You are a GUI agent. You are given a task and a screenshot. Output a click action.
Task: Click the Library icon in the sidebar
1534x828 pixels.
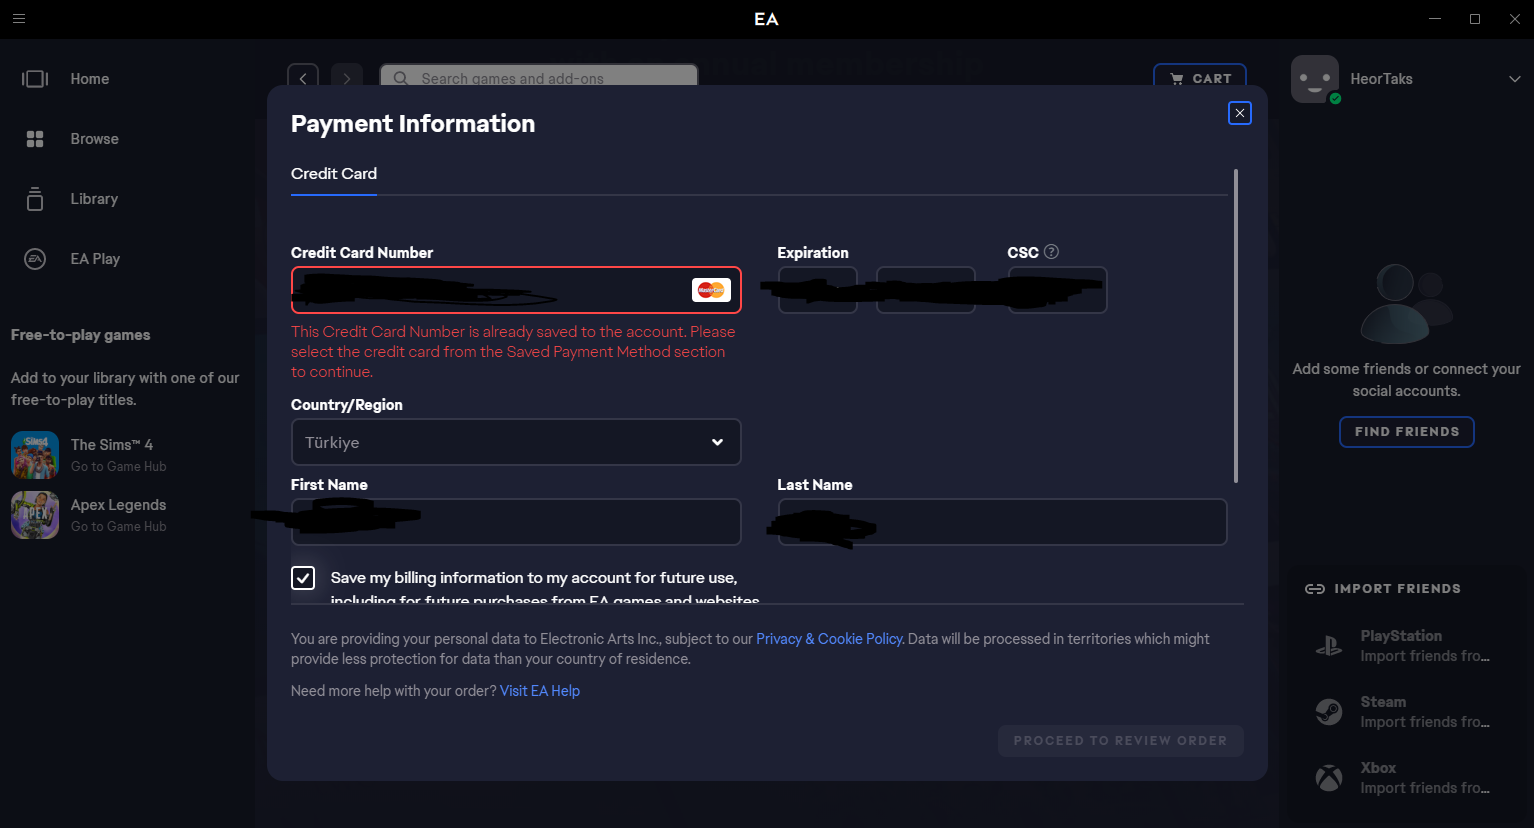[x=35, y=199]
